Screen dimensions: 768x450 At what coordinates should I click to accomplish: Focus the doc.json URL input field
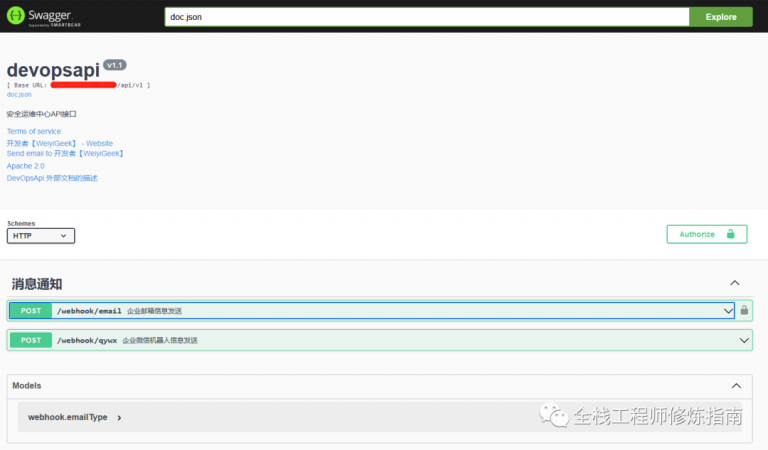[427, 17]
